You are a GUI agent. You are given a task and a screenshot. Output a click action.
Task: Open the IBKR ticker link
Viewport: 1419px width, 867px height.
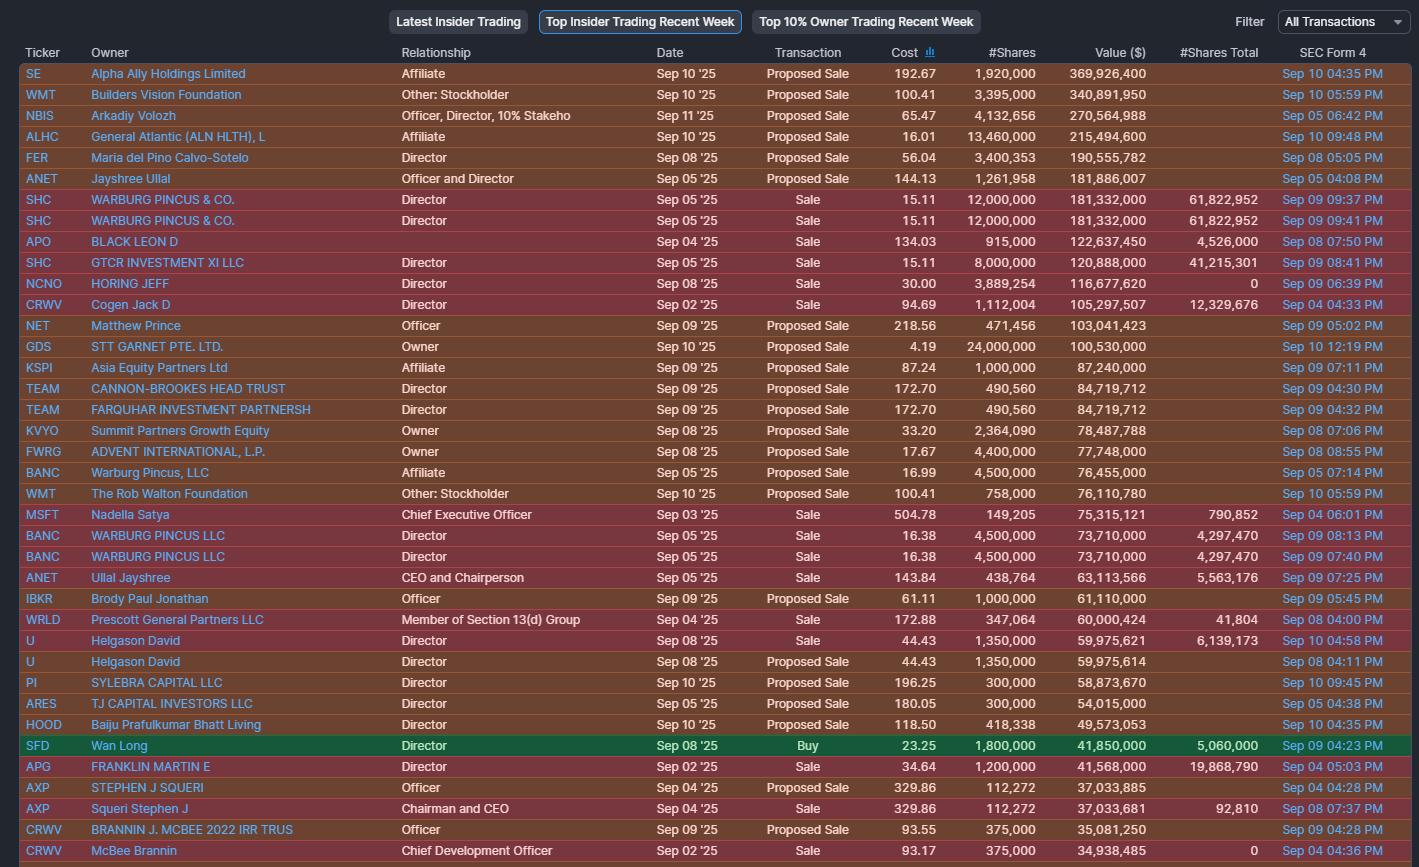click(41, 599)
